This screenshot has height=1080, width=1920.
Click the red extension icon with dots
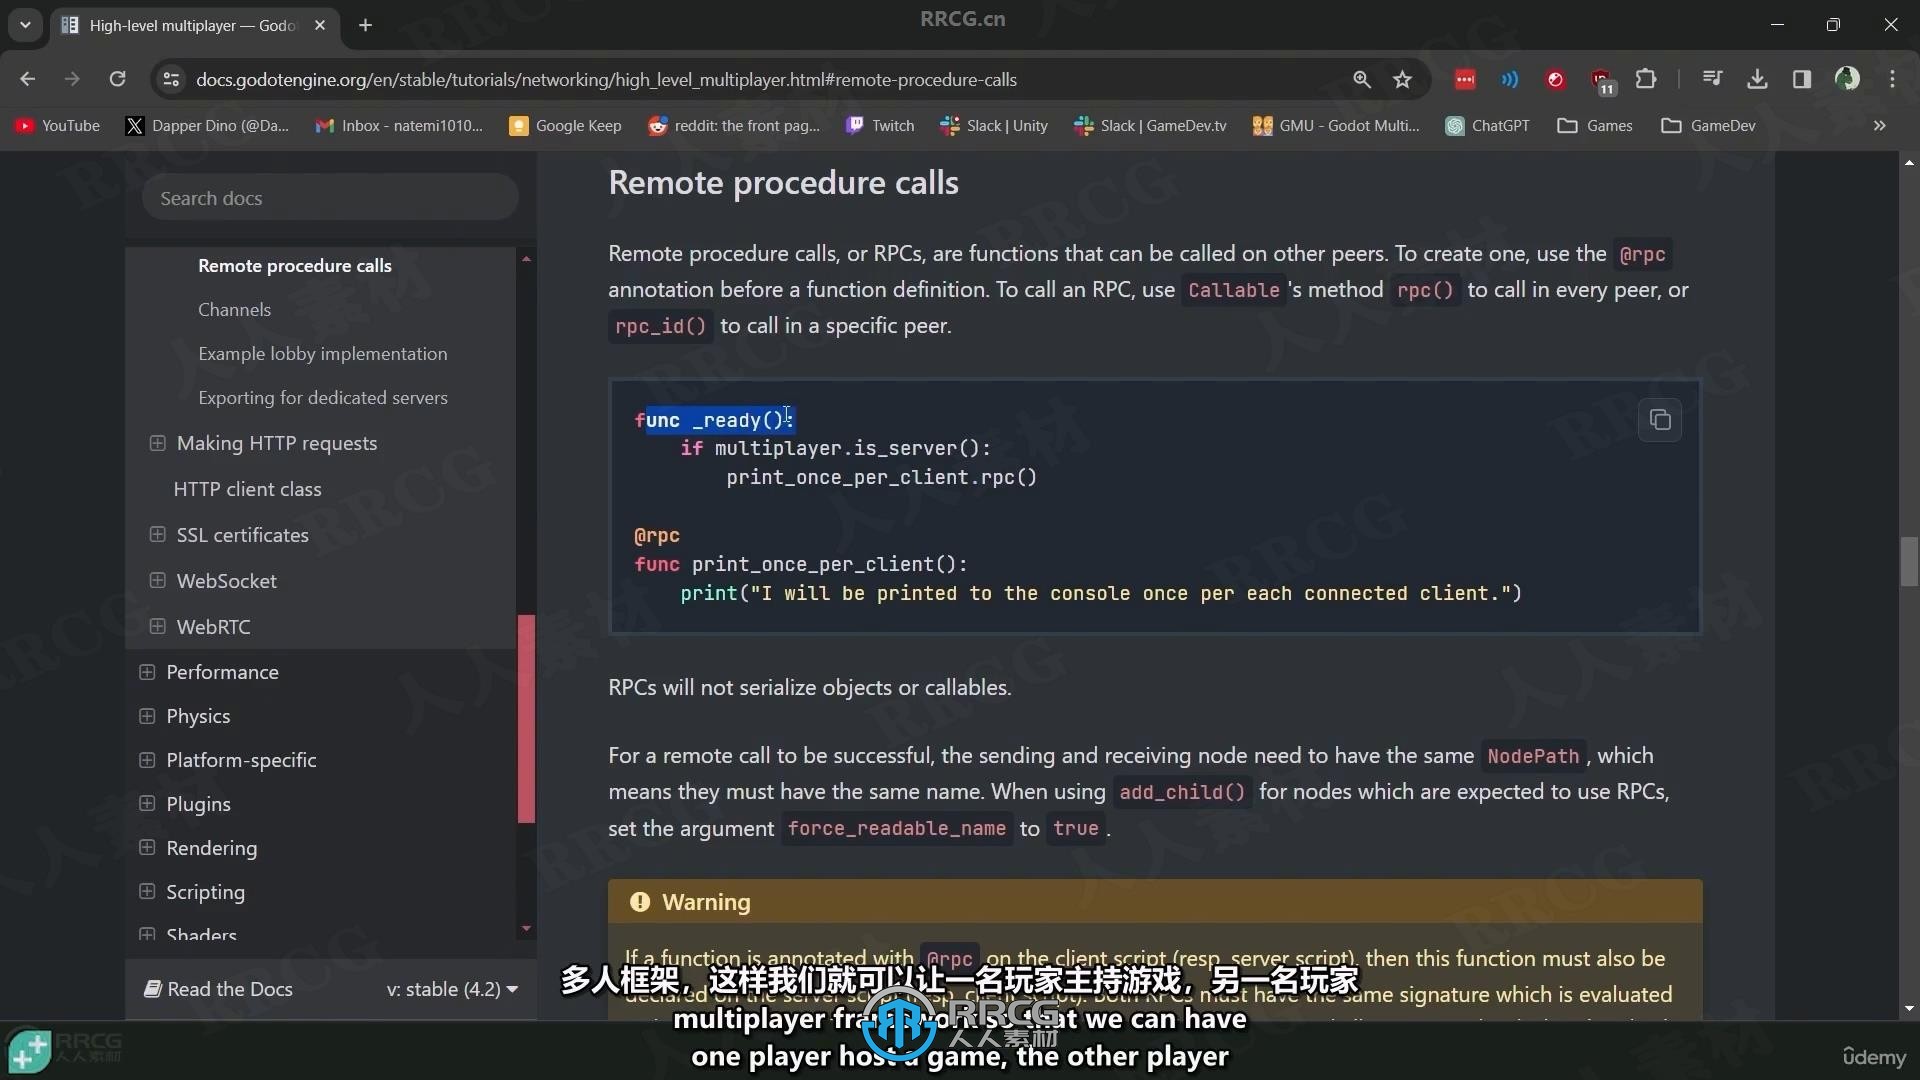(1465, 79)
